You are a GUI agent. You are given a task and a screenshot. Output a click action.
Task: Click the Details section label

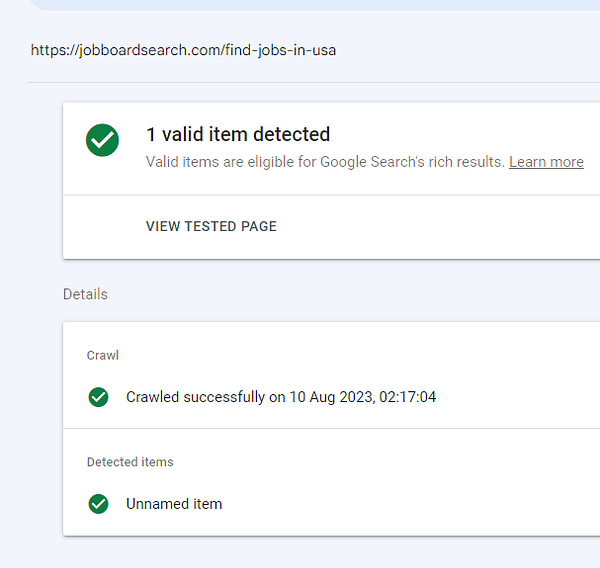[x=85, y=294]
